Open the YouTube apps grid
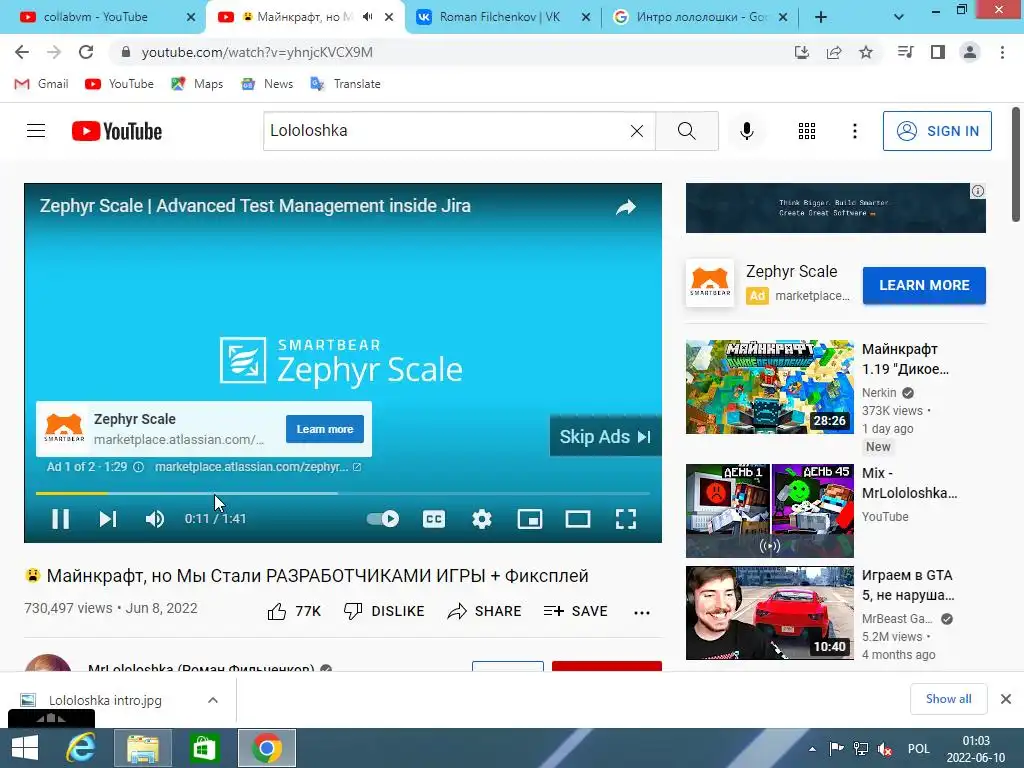The width and height of the screenshot is (1024, 768). (x=807, y=131)
